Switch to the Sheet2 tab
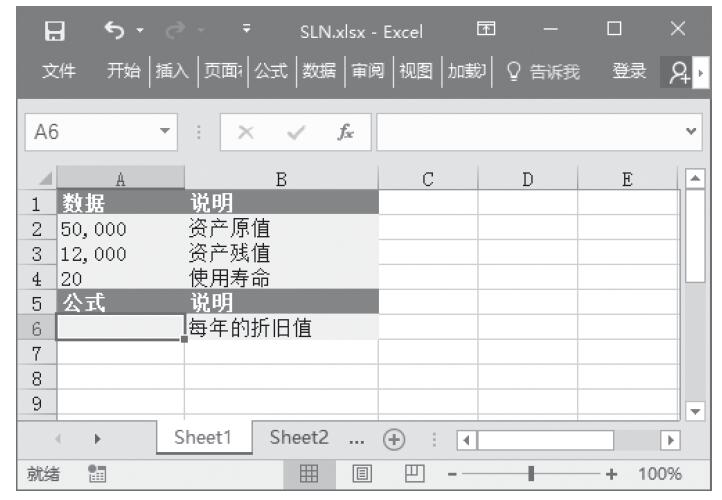This screenshot has height=500, width=722. (299, 437)
